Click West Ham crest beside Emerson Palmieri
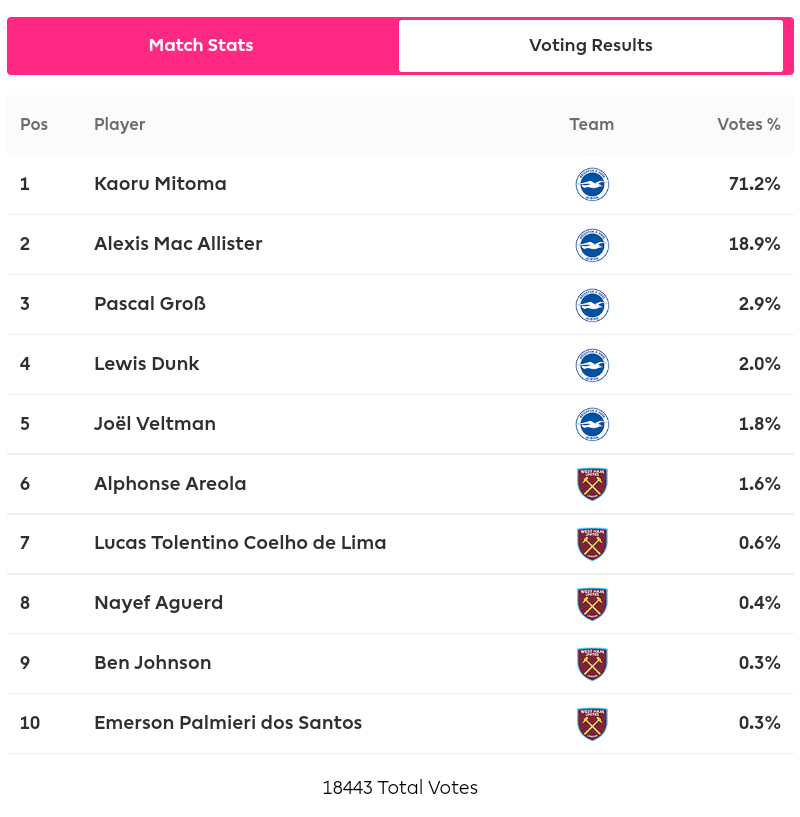The image size is (800, 817). click(x=592, y=724)
